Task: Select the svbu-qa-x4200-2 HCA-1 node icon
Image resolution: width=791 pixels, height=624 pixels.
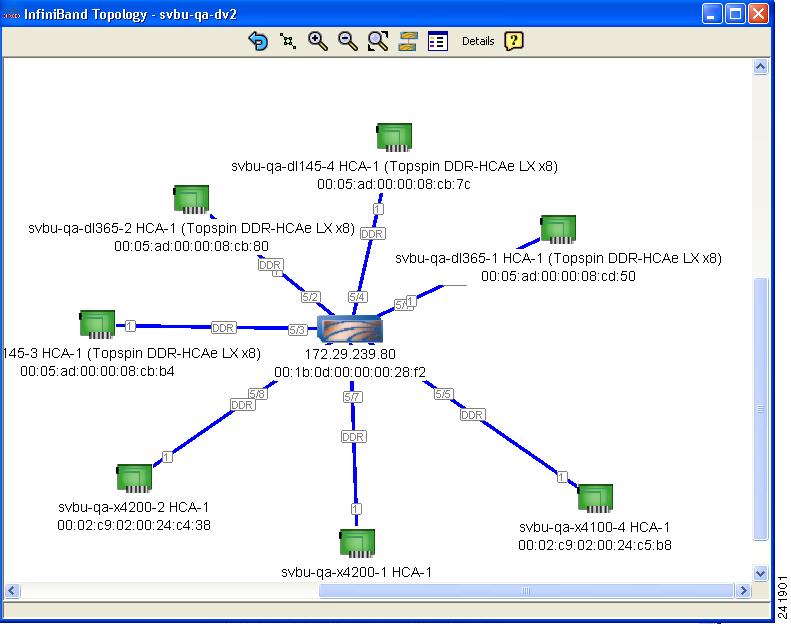Action: pyautogui.click(x=134, y=478)
